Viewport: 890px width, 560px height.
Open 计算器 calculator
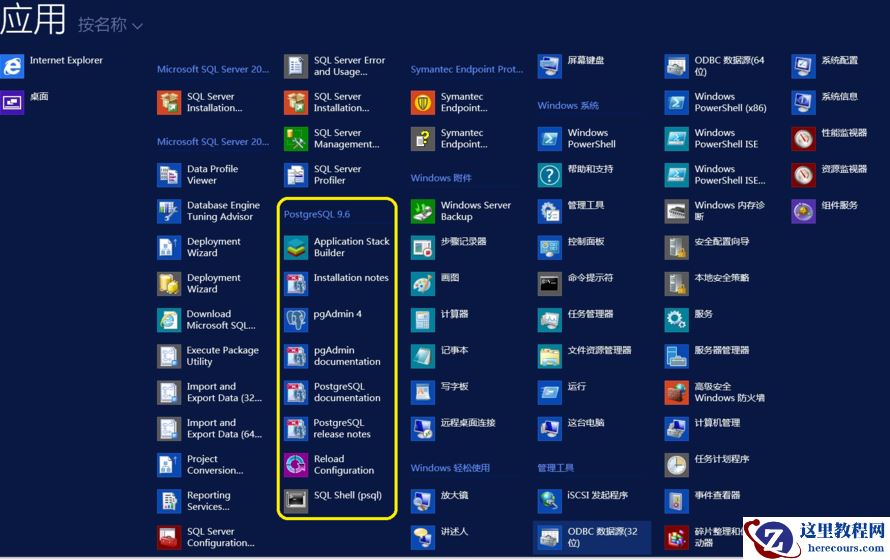coord(440,321)
